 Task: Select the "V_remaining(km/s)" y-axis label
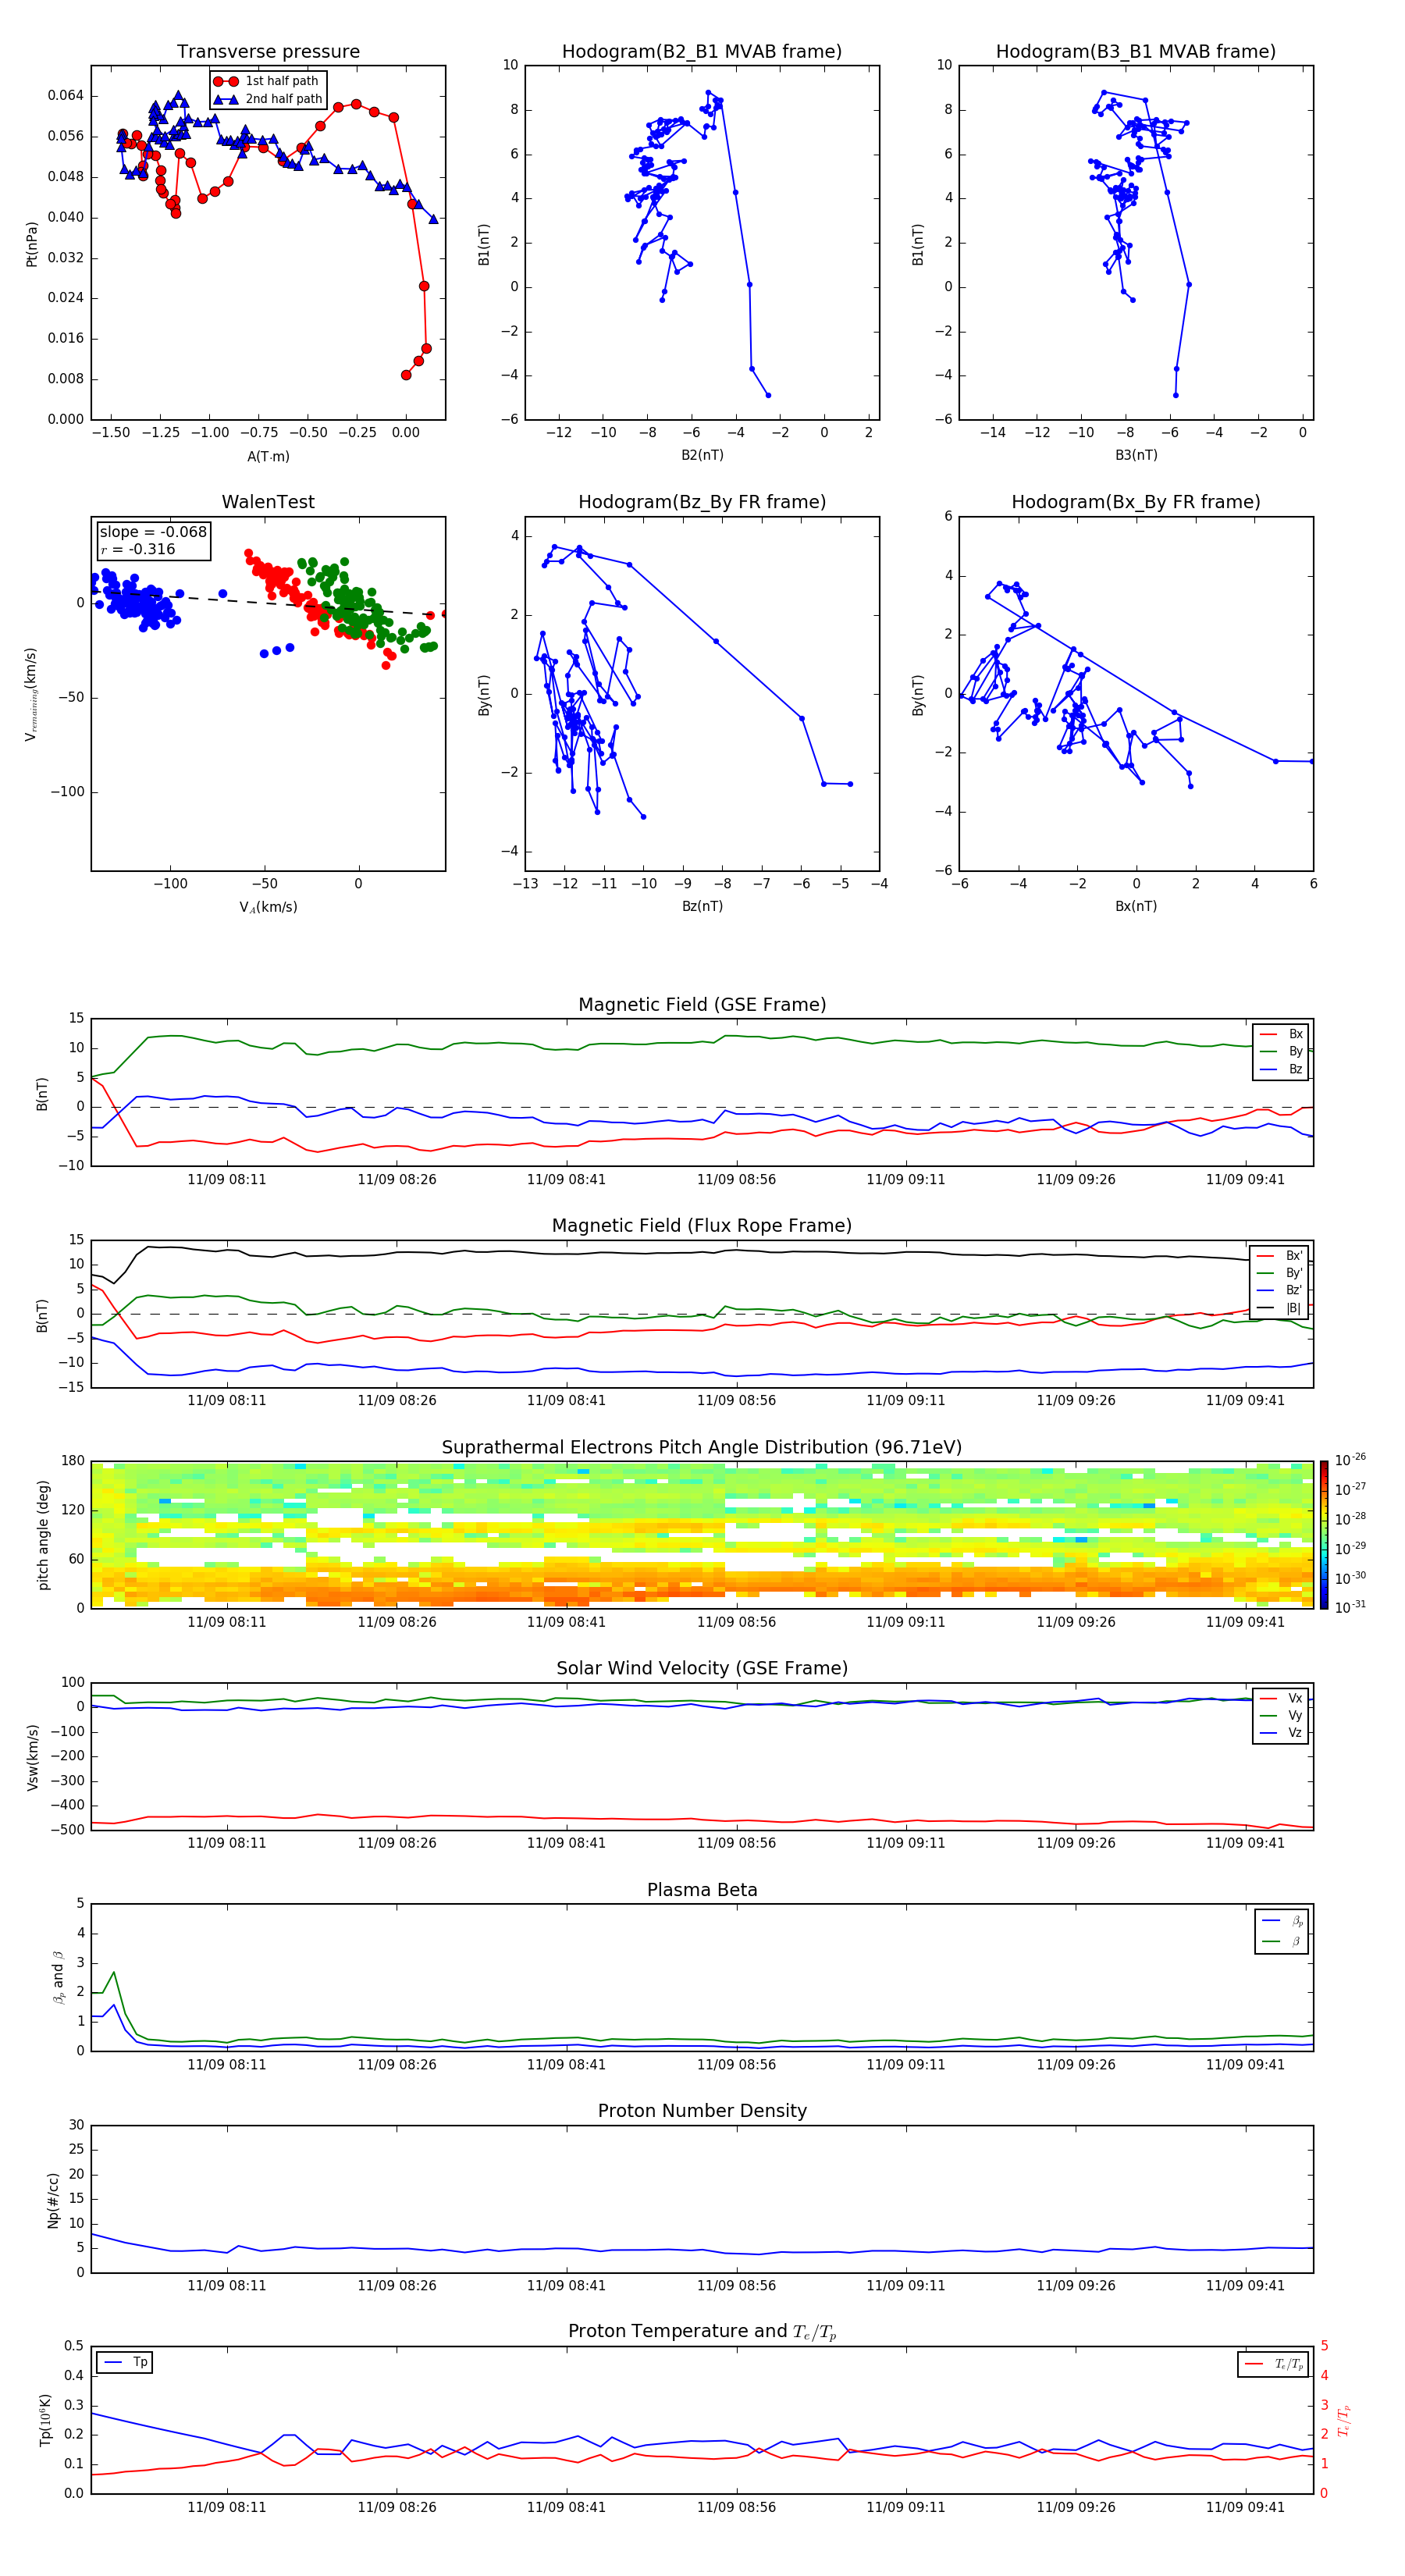pos(31,694)
